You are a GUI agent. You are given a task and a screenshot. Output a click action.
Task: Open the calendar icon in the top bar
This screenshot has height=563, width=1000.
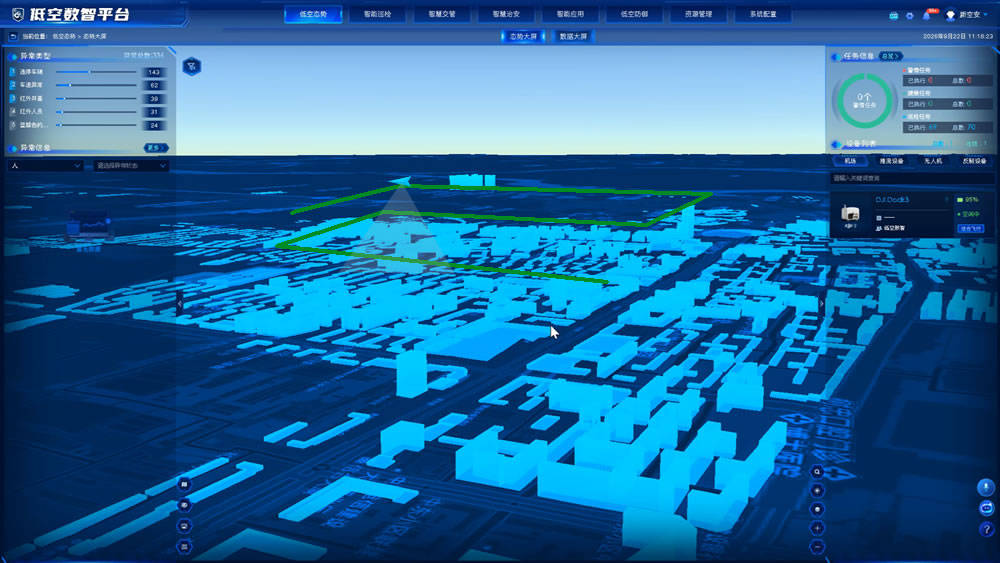point(893,15)
